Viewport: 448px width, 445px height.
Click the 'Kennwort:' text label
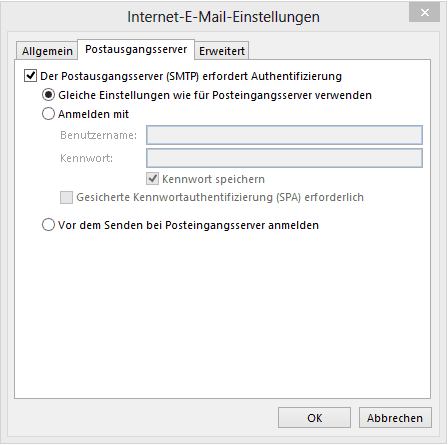point(86,158)
